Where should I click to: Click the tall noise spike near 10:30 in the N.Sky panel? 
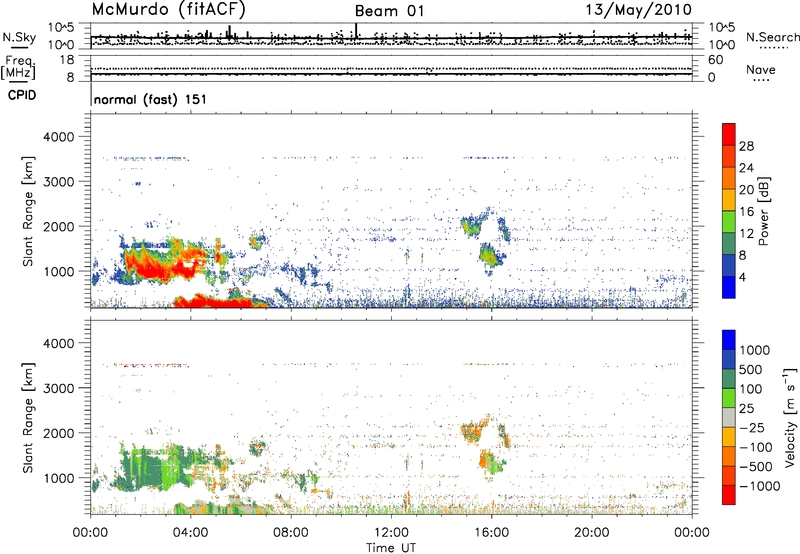(356, 31)
